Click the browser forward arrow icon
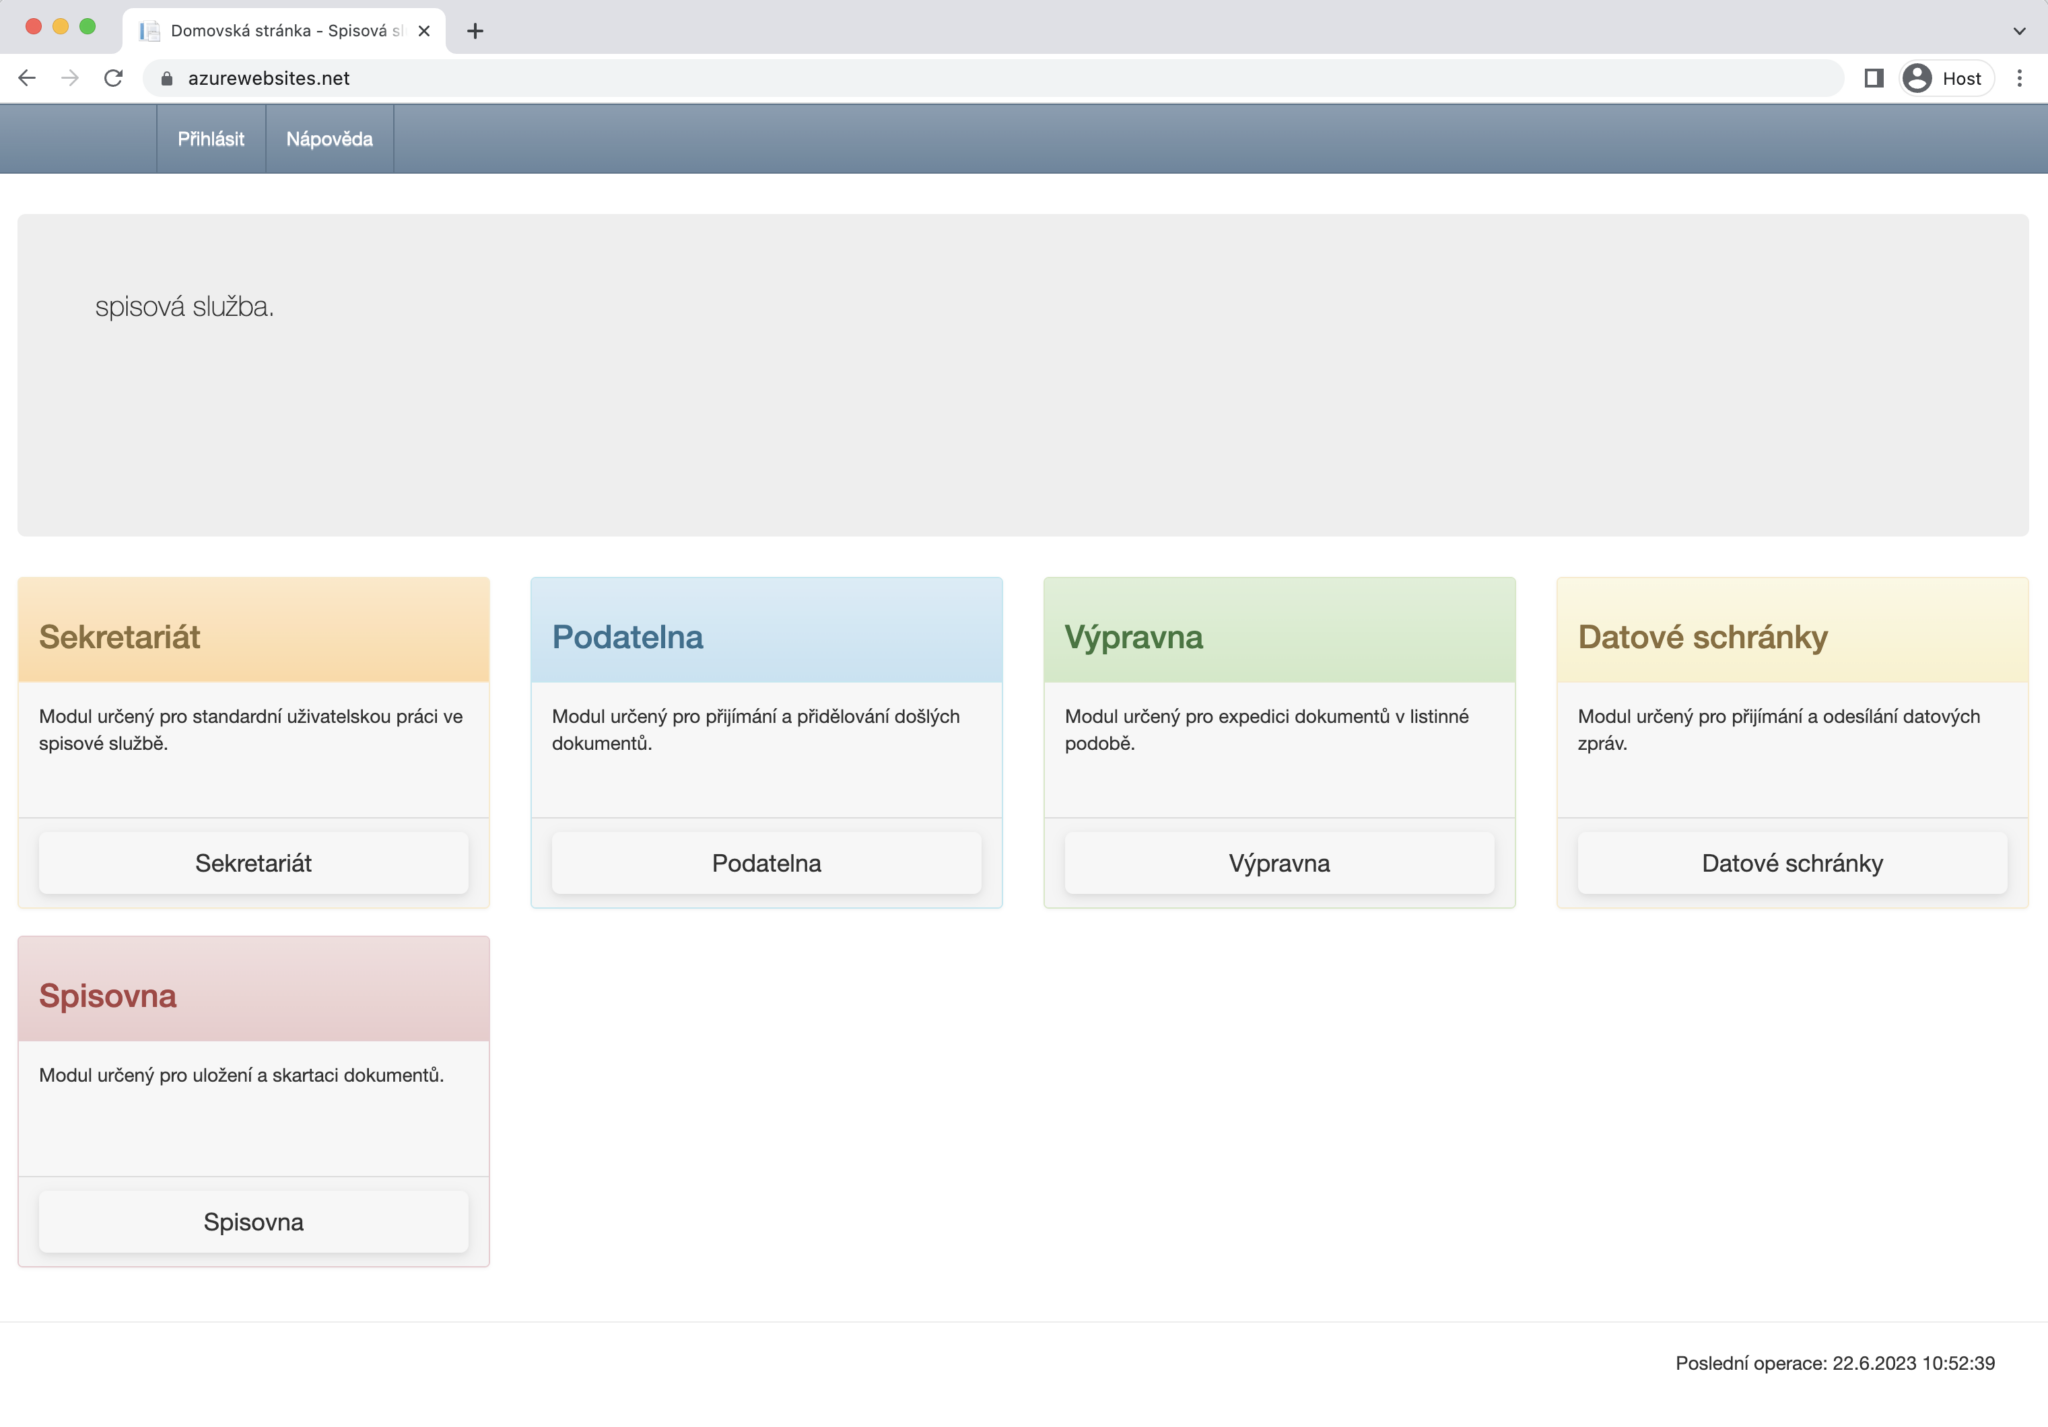 [70, 78]
